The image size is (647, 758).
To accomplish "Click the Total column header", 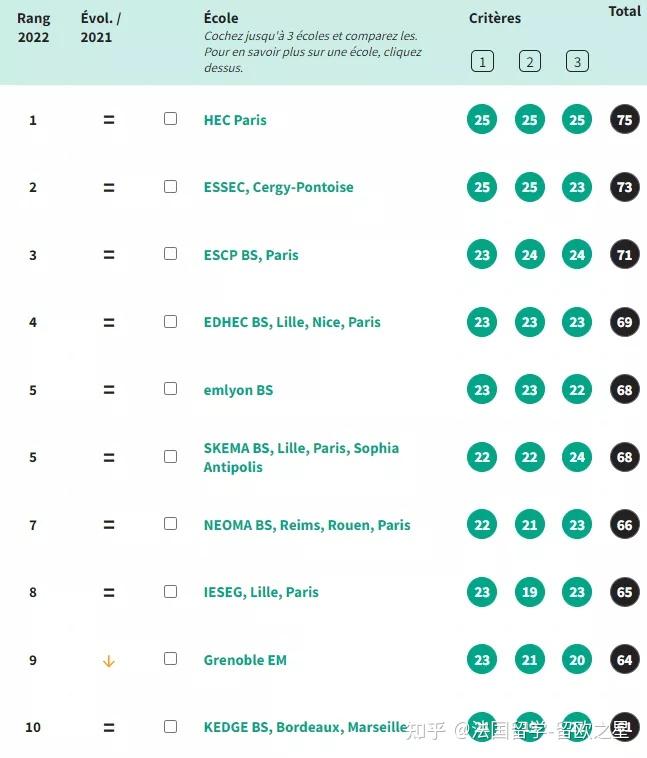I will [x=625, y=12].
